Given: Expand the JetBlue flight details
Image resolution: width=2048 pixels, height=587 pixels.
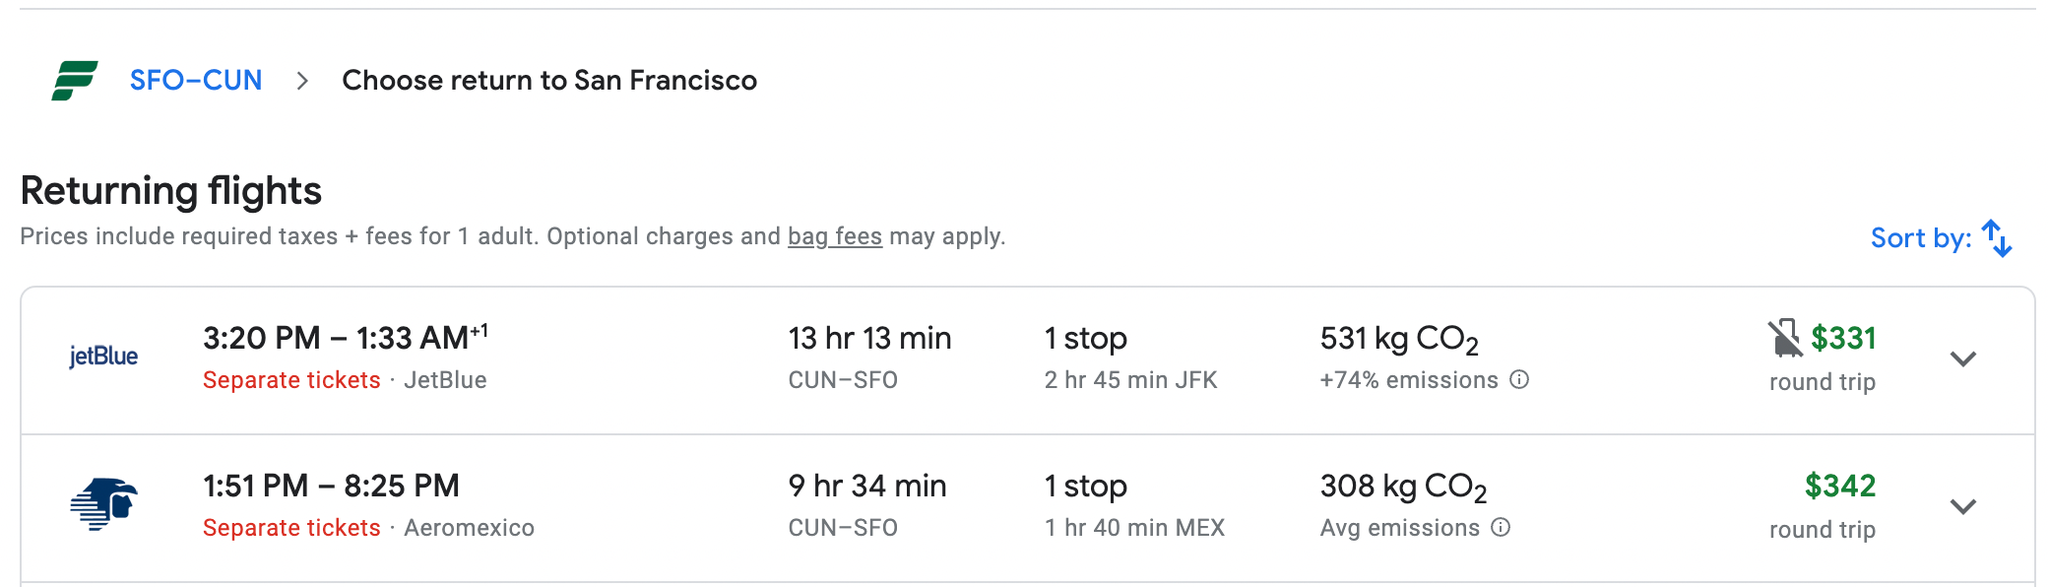Looking at the screenshot, I should tap(1964, 357).
